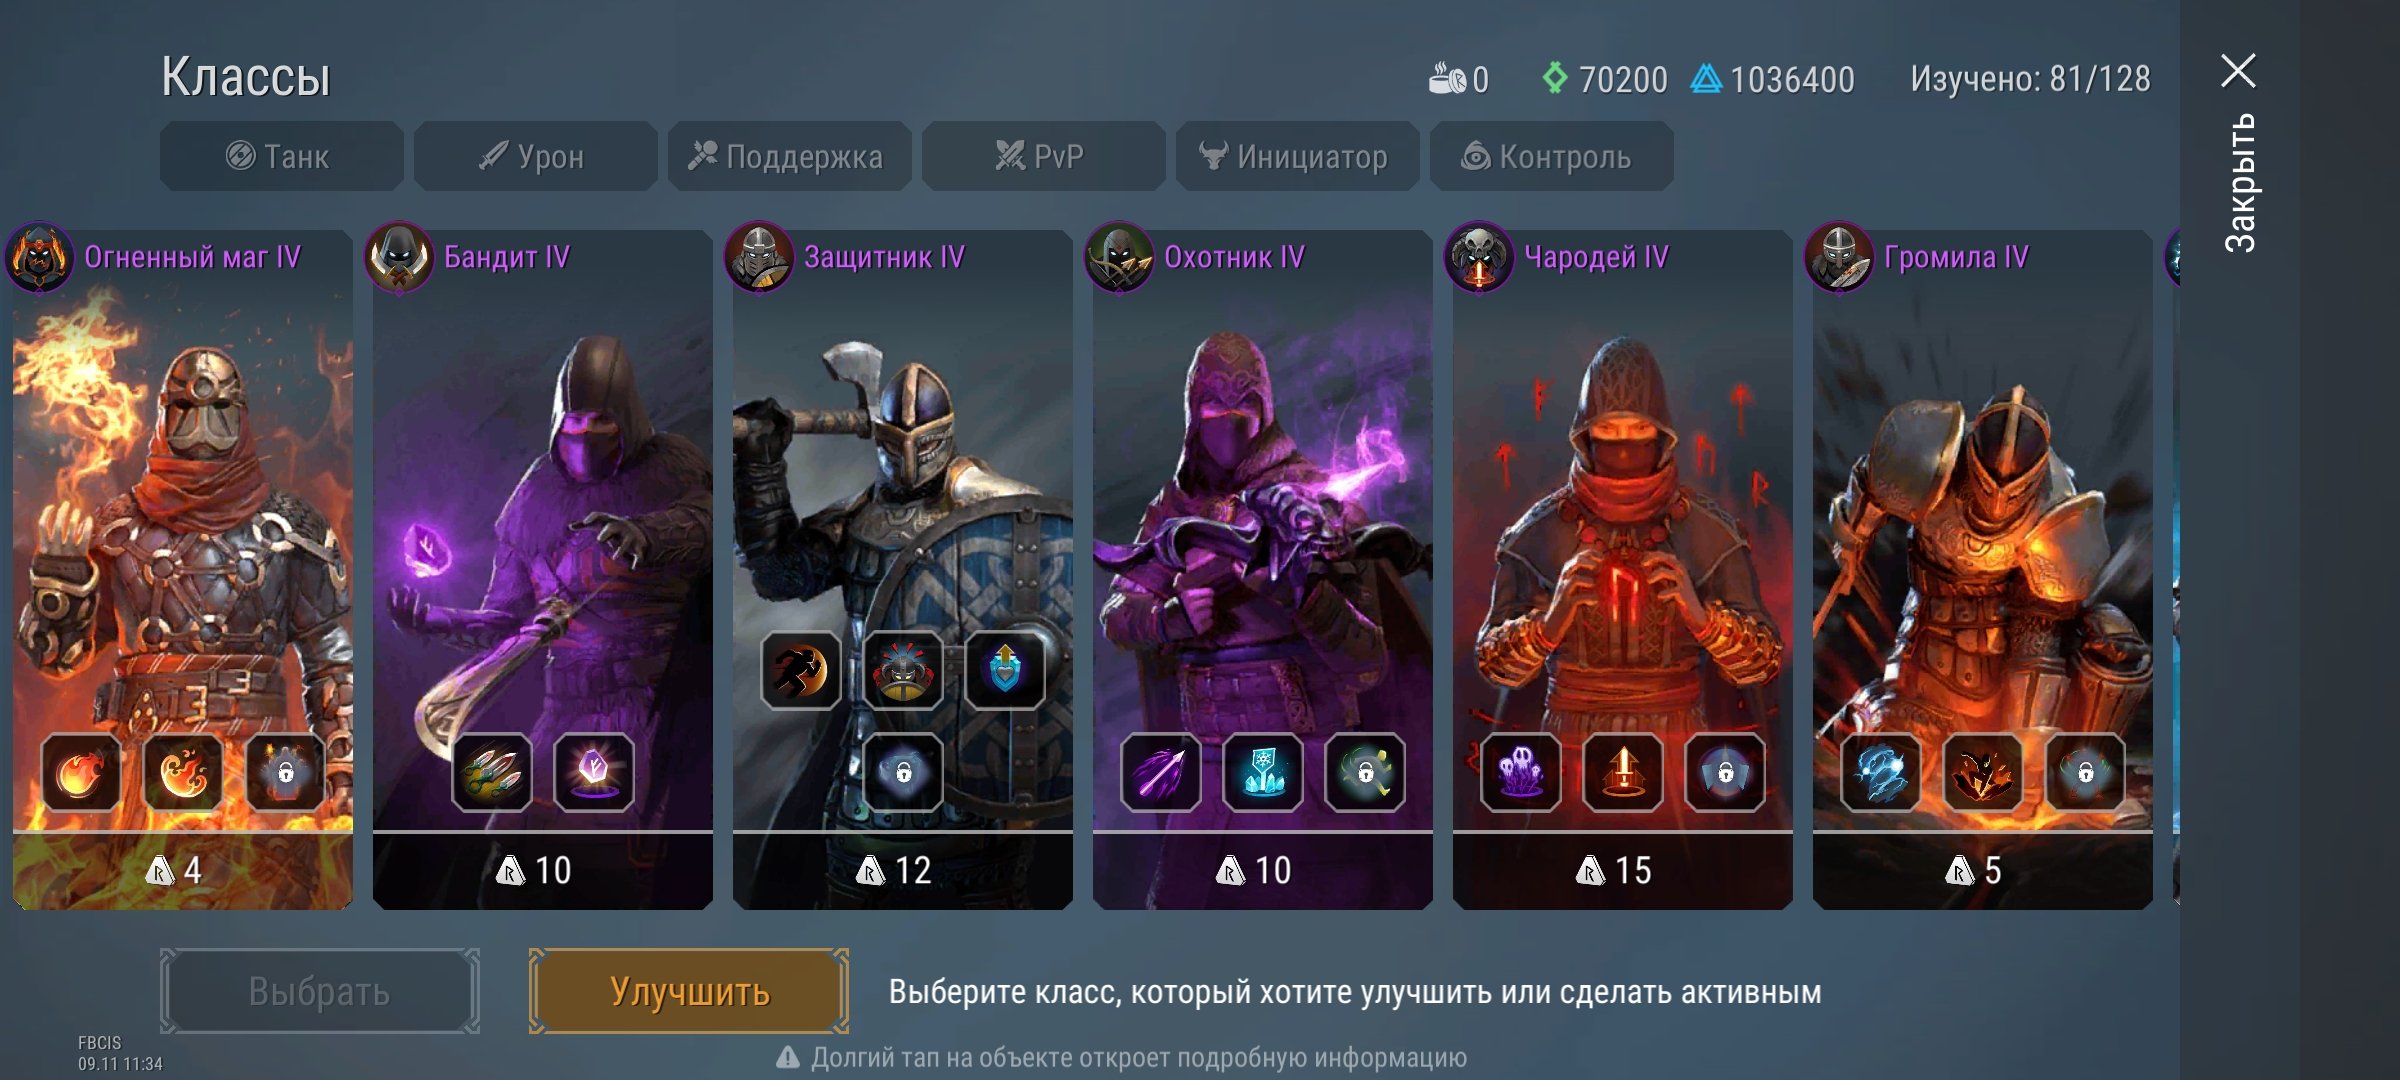Tap the shield upgrade skill on Защитник
The image size is (2400, 1080).
pyautogui.click(x=1005, y=670)
